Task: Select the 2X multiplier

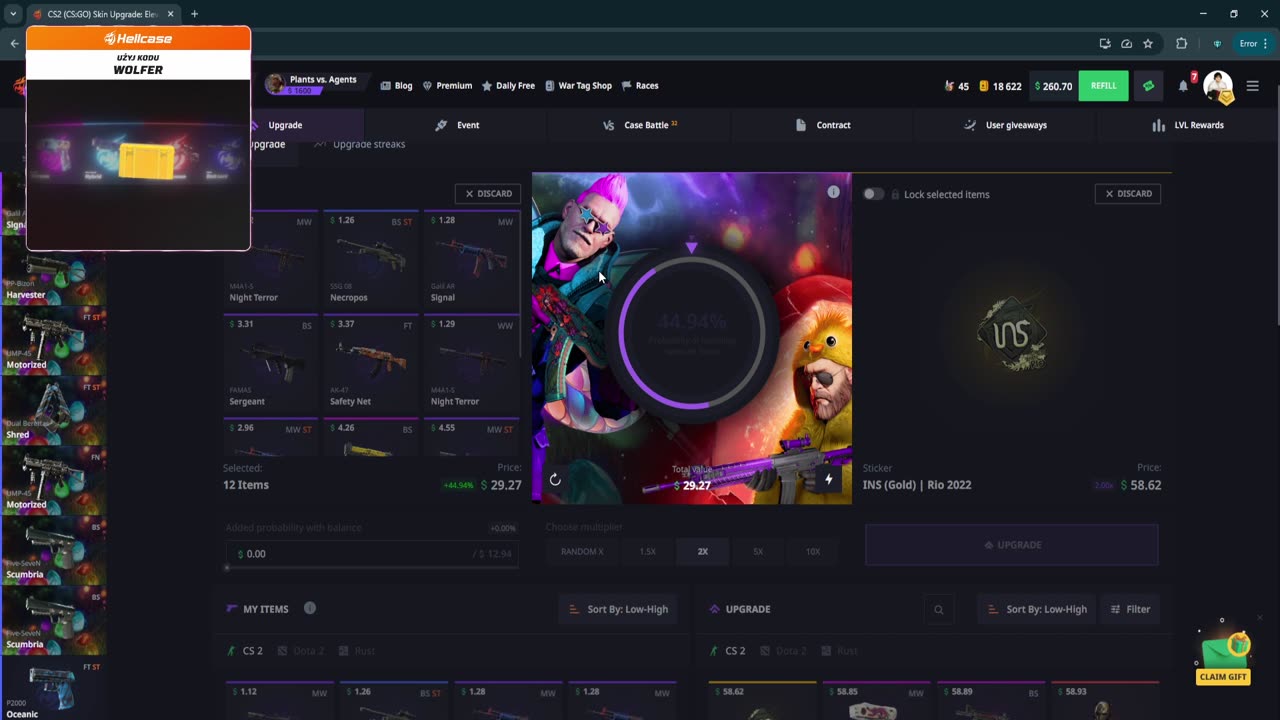Action: pyautogui.click(x=702, y=552)
